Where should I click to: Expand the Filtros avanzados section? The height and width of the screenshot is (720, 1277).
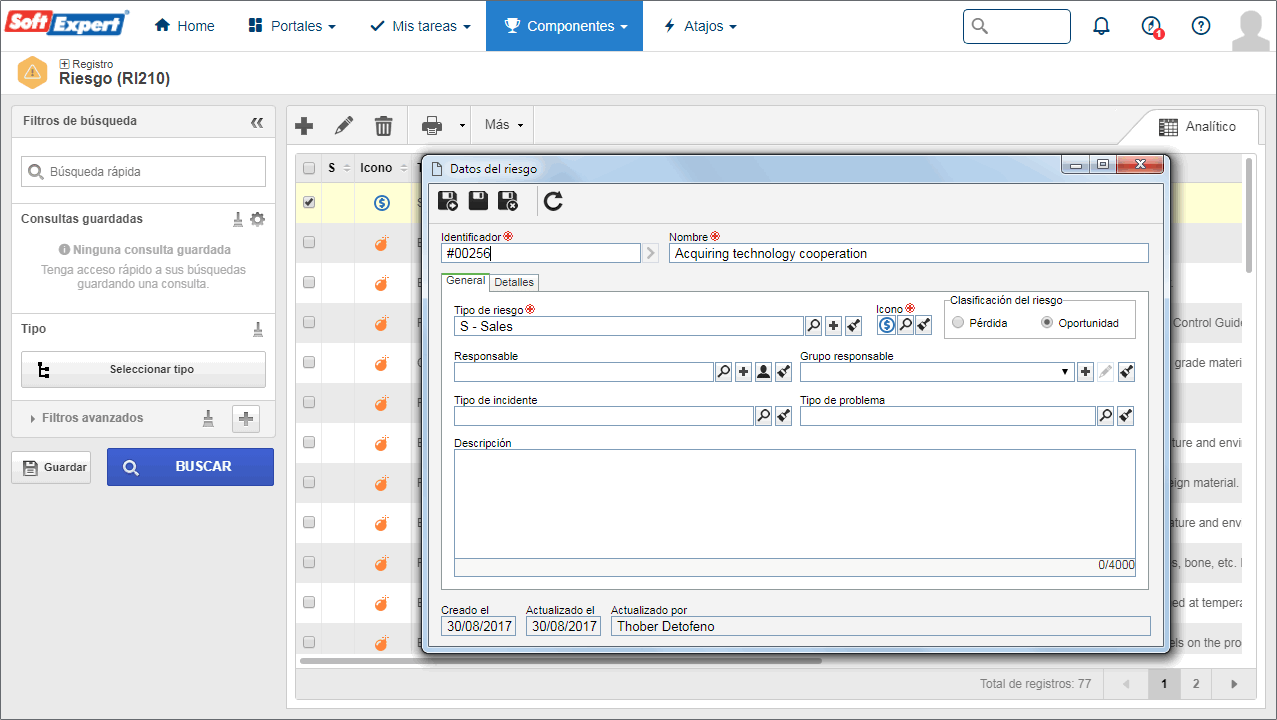[x=87, y=418]
